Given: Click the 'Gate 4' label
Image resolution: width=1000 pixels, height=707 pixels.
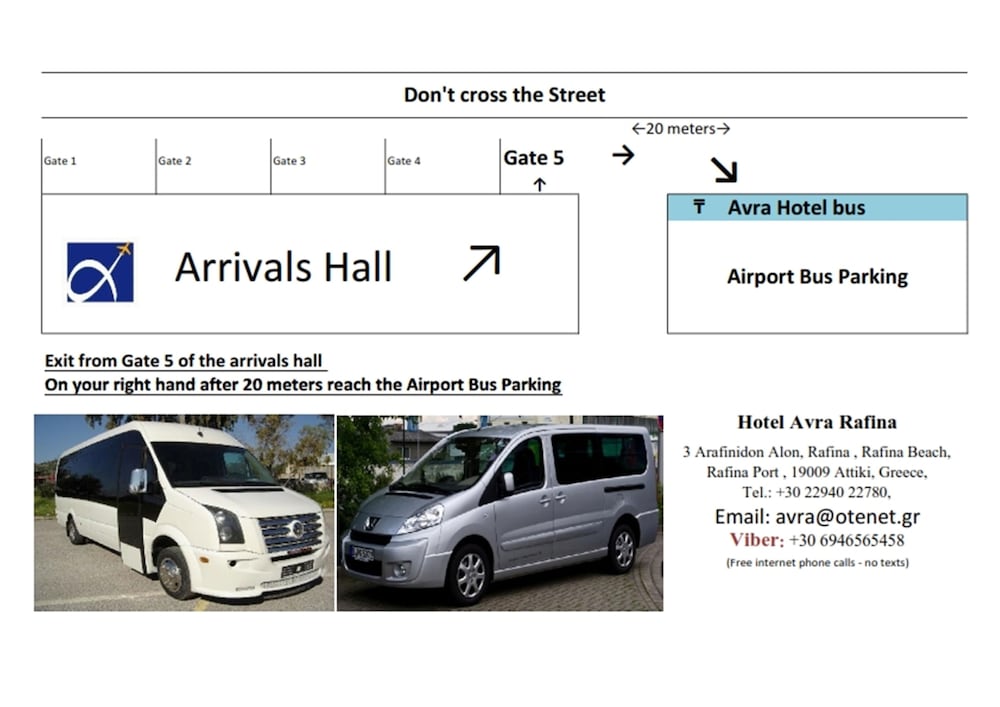Looking at the screenshot, I should [x=404, y=161].
